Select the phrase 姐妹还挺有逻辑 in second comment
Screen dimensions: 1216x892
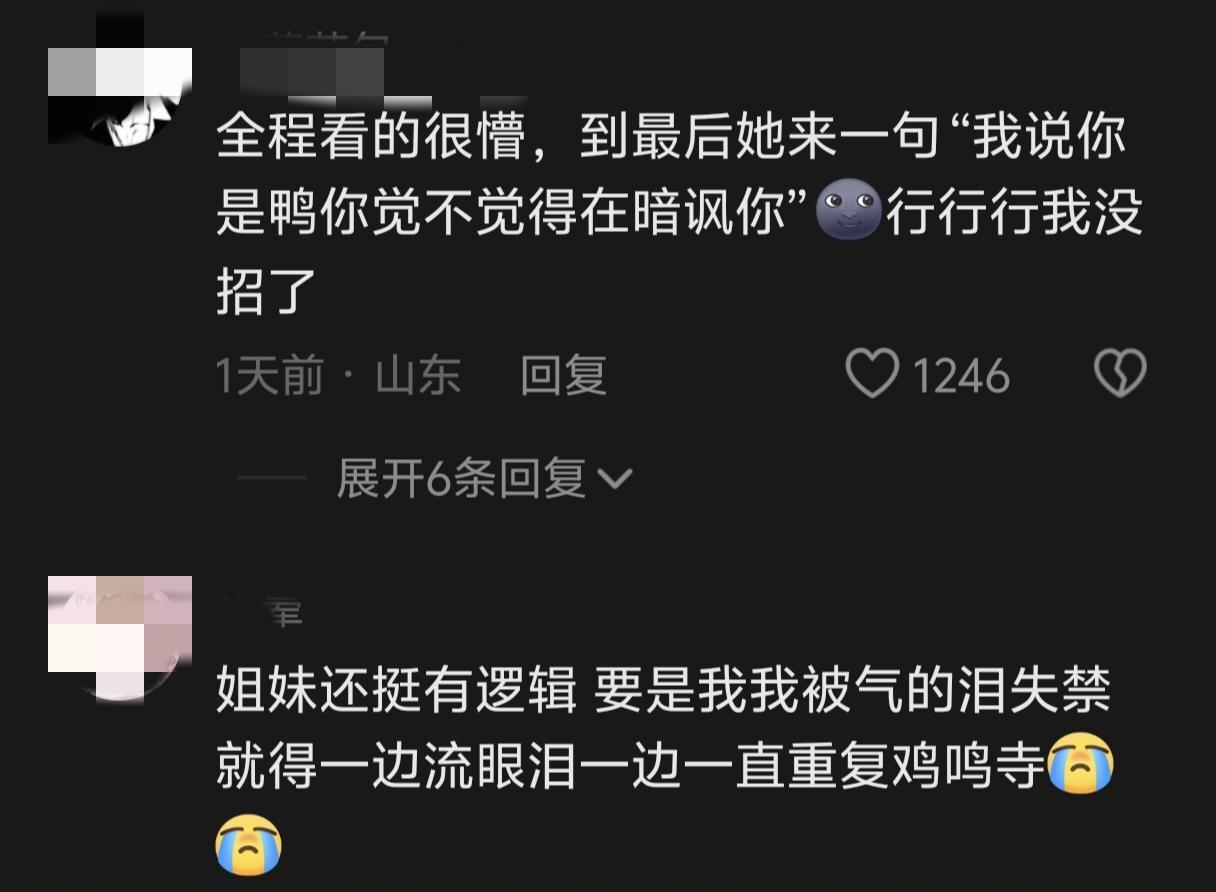pyautogui.click(x=397, y=691)
